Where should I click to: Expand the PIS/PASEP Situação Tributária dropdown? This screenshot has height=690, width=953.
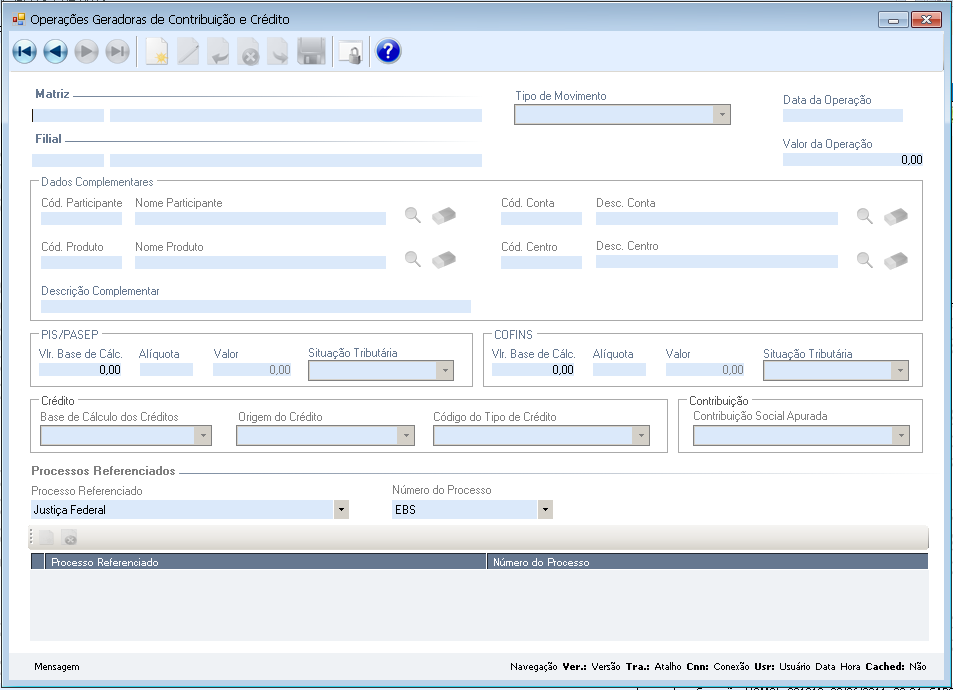444,371
